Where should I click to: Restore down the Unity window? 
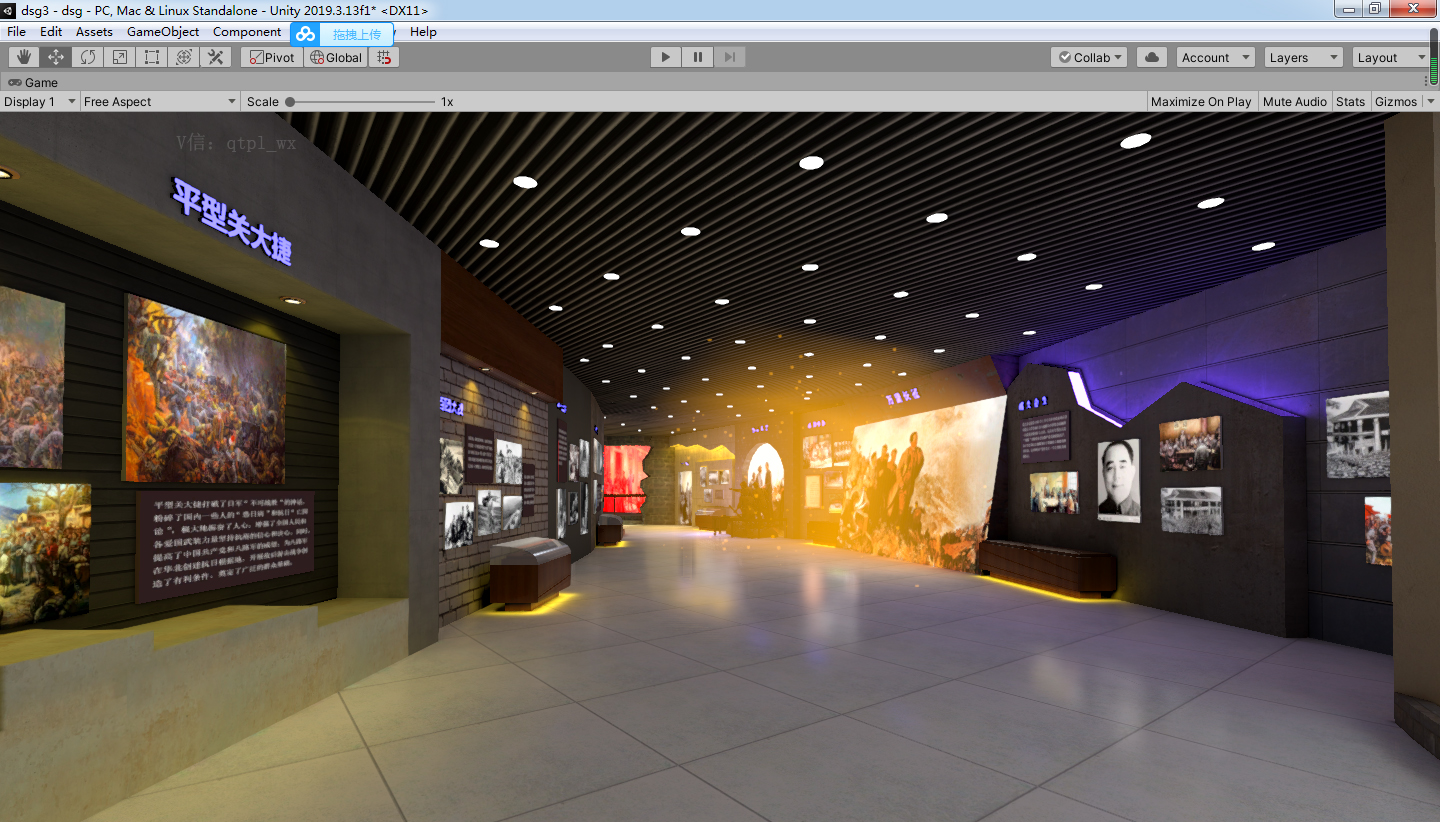point(1375,8)
